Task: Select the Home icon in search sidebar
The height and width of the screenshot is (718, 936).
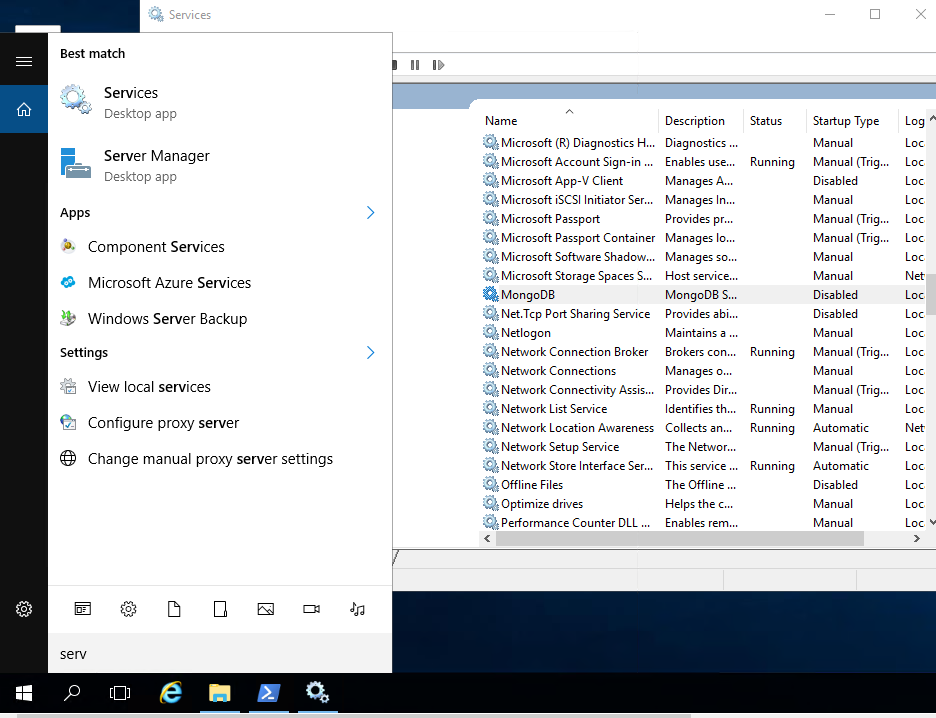Action: pyautogui.click(x=24, y=109)
